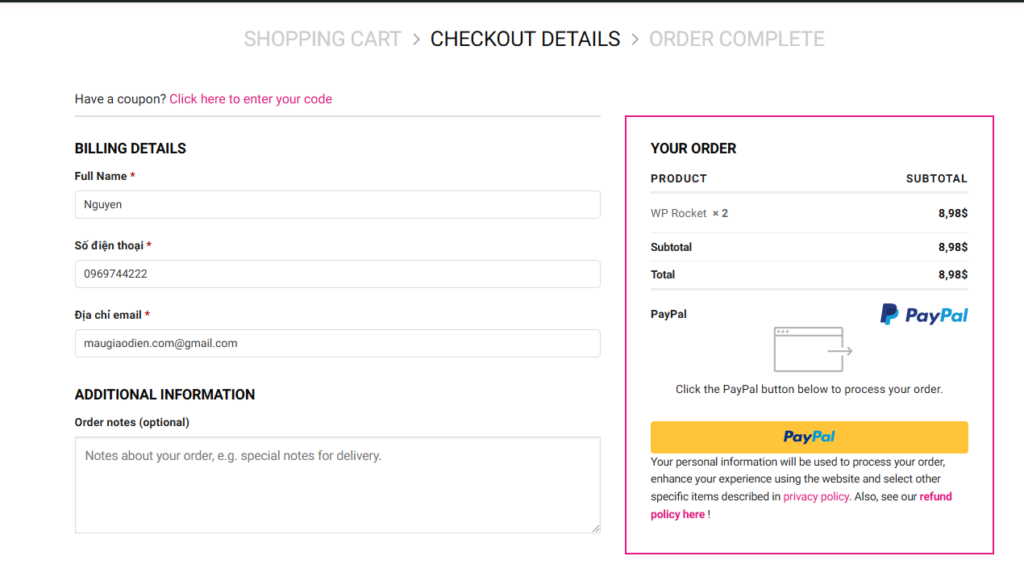The image size is (1024, 577).
Task: Click inside the Order notes text area
Action: tap(337, 485)
